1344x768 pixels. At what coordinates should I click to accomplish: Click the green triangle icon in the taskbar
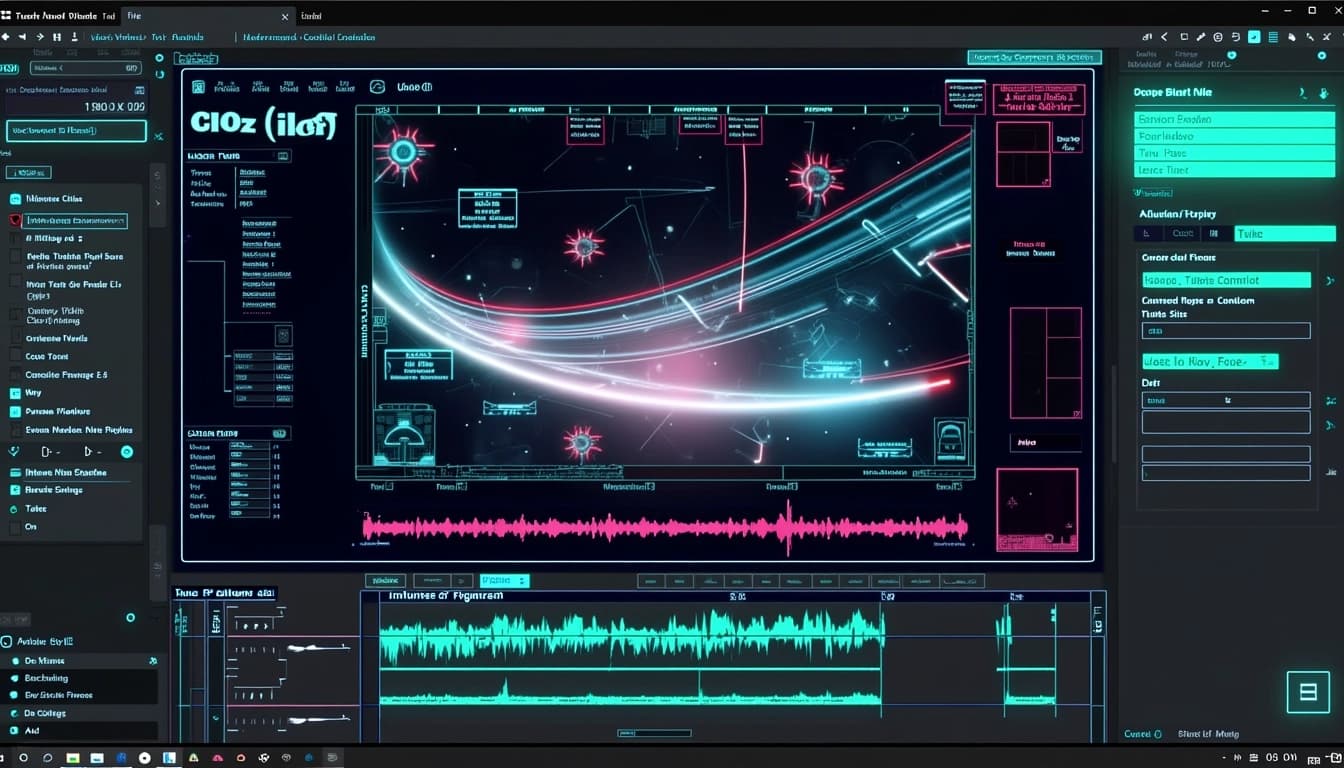(194, 758)
